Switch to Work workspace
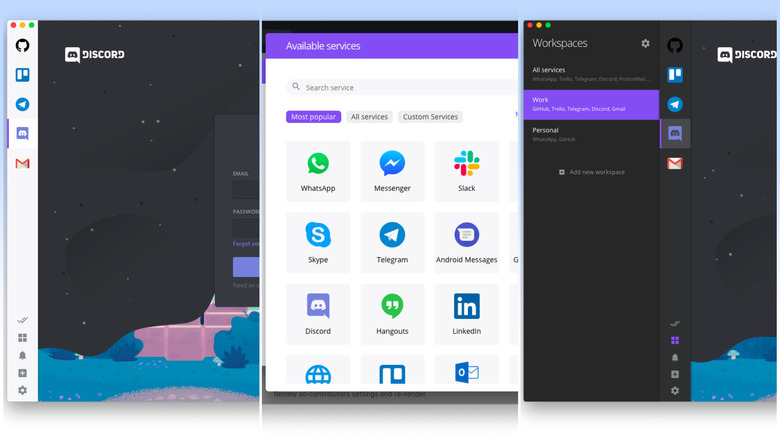 (x=591, y=105)
